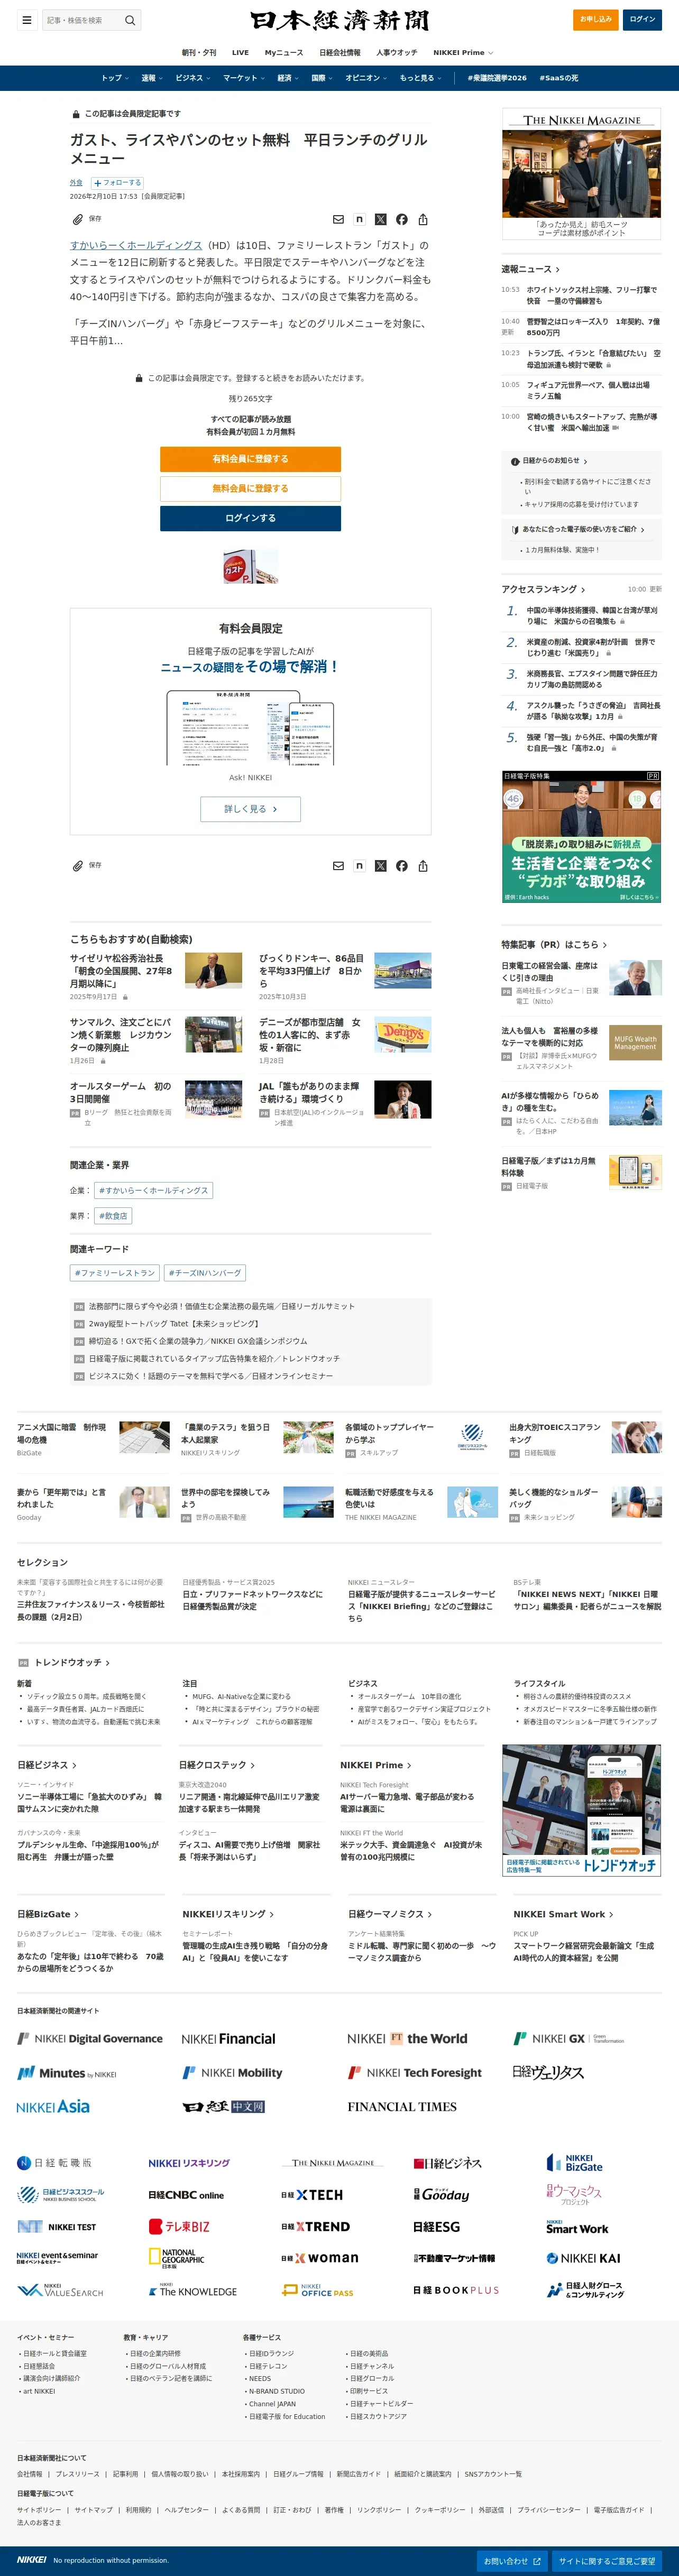Expand the 経済 menu in blue bar
Screen dimensions: 679x2576
(288, 78)
